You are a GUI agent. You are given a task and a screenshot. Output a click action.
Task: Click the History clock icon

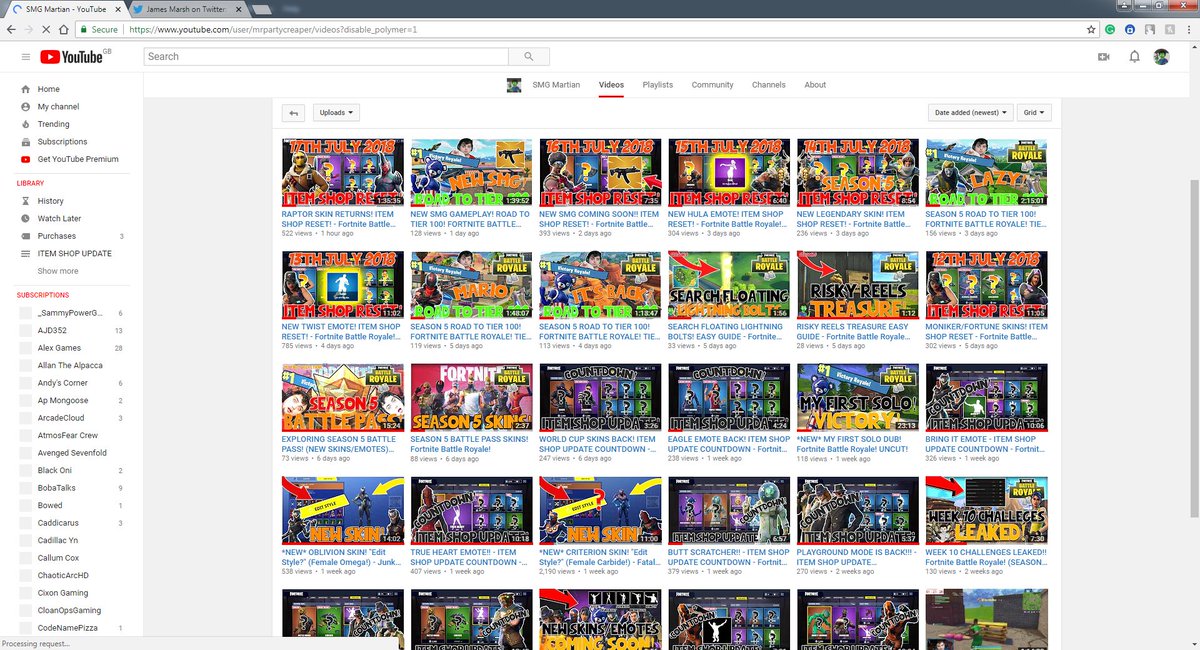tap(25, 201)
